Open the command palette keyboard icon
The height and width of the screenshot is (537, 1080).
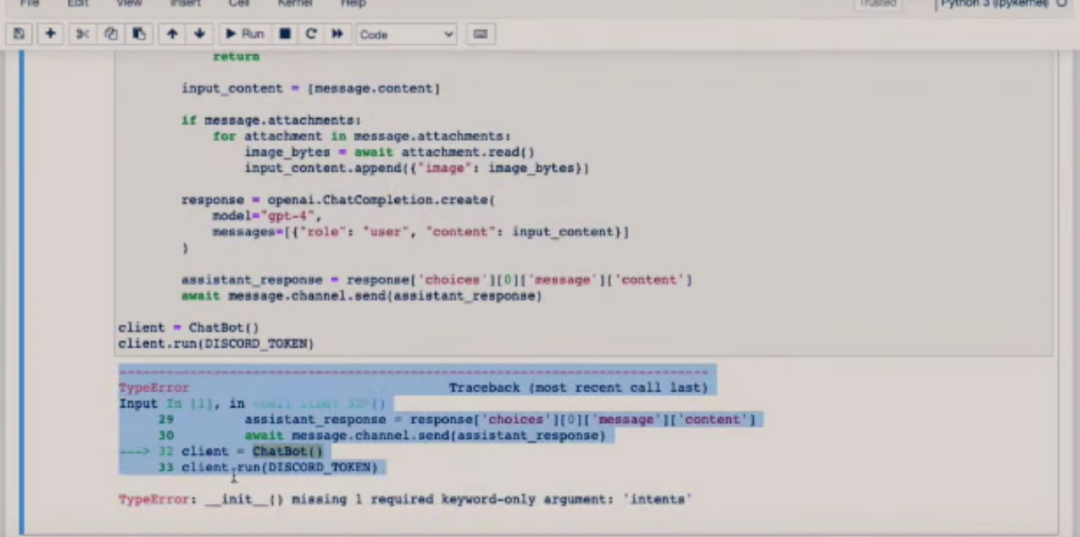(x=481, y=34)
